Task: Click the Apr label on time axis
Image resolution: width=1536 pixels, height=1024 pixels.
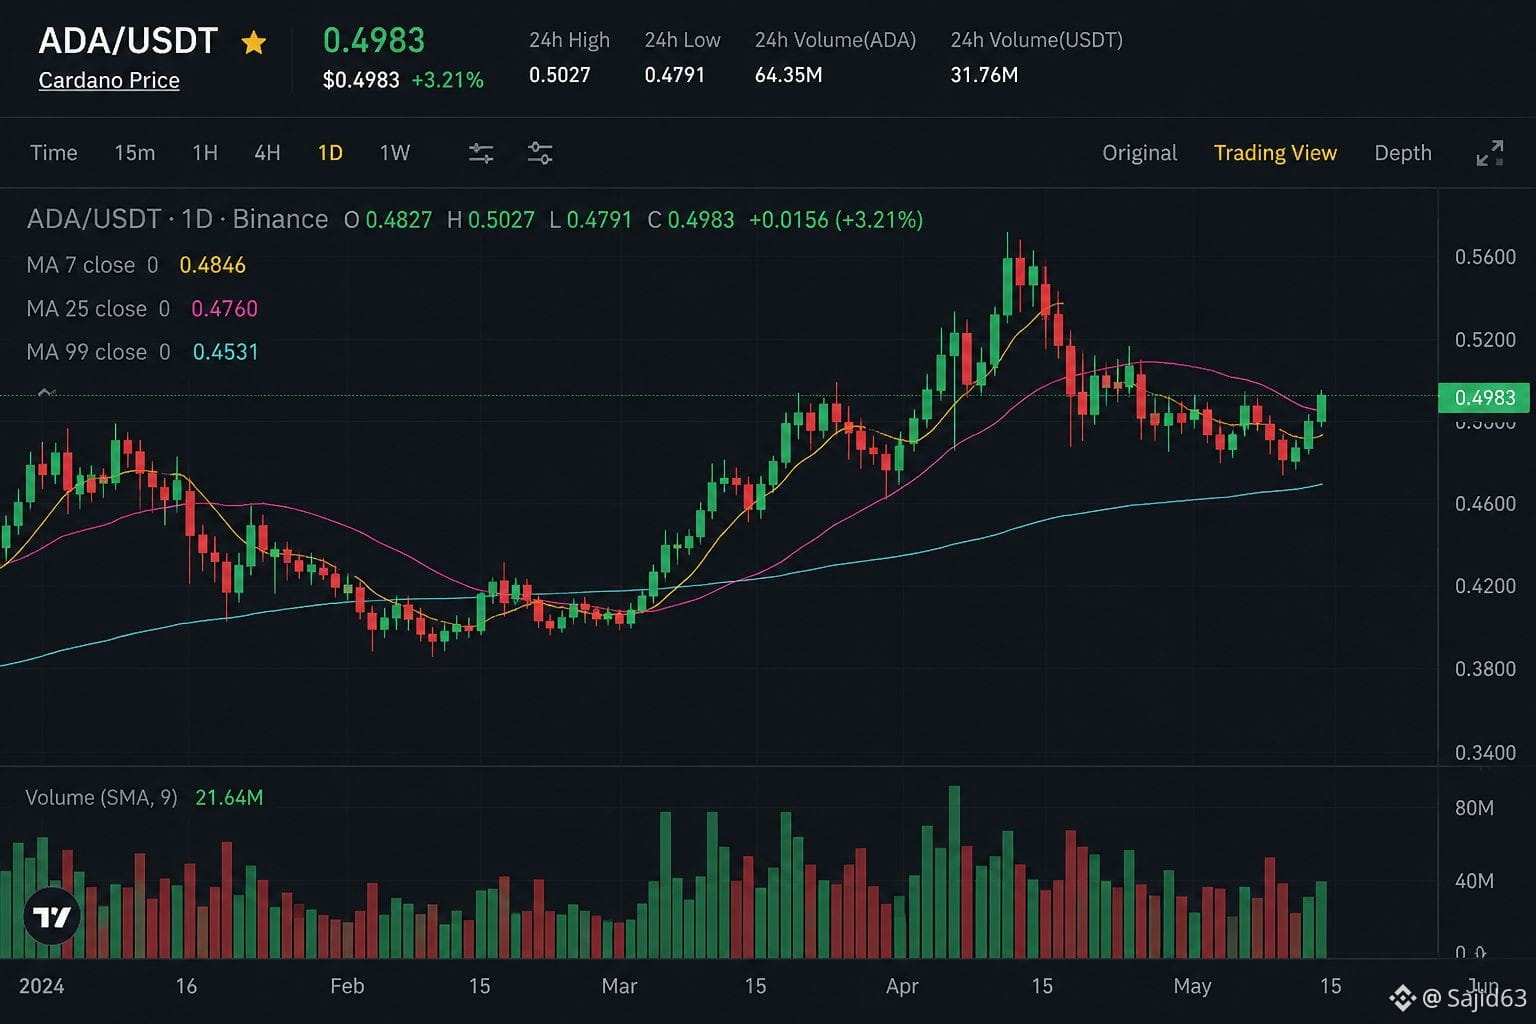Action: coord(902,986)
